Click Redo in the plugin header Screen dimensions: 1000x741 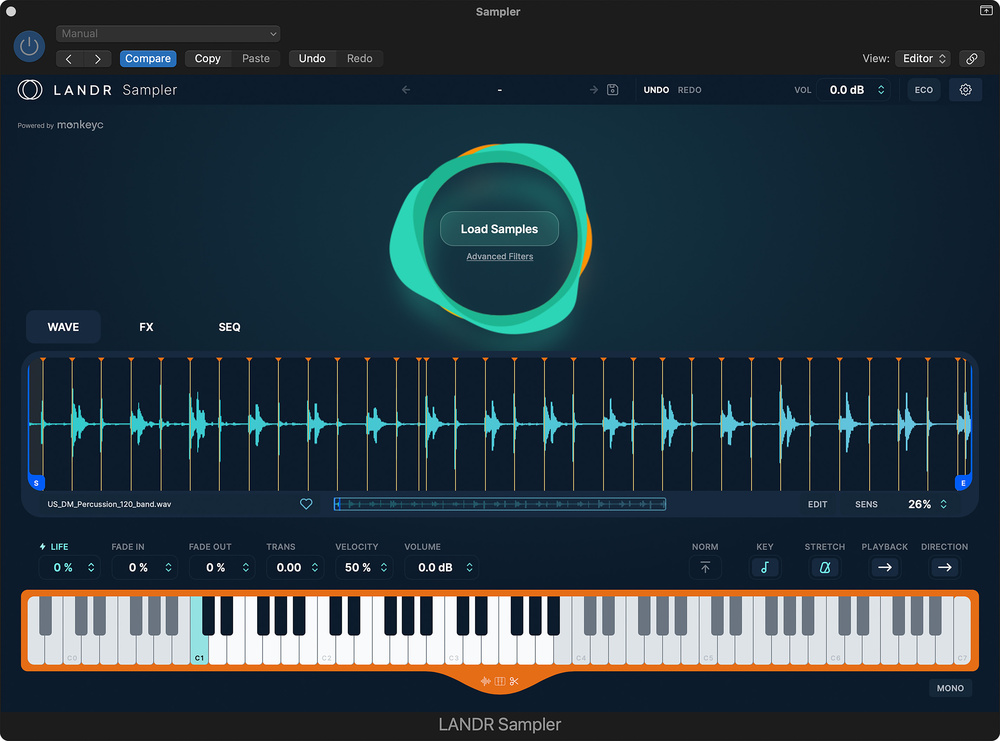(x=360, y=59)
